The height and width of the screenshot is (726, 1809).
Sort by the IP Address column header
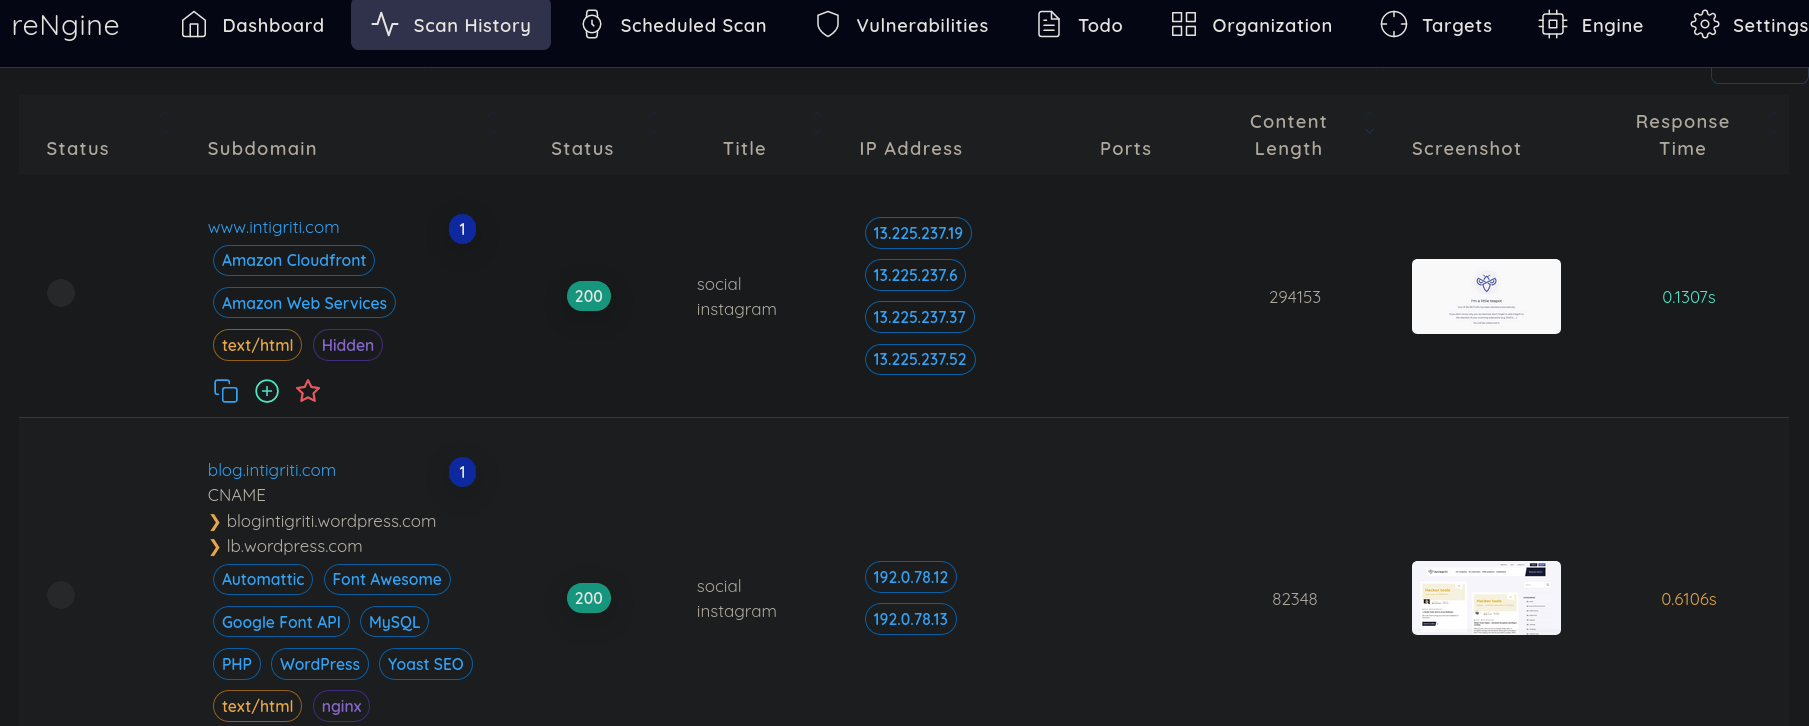[911, 149]
